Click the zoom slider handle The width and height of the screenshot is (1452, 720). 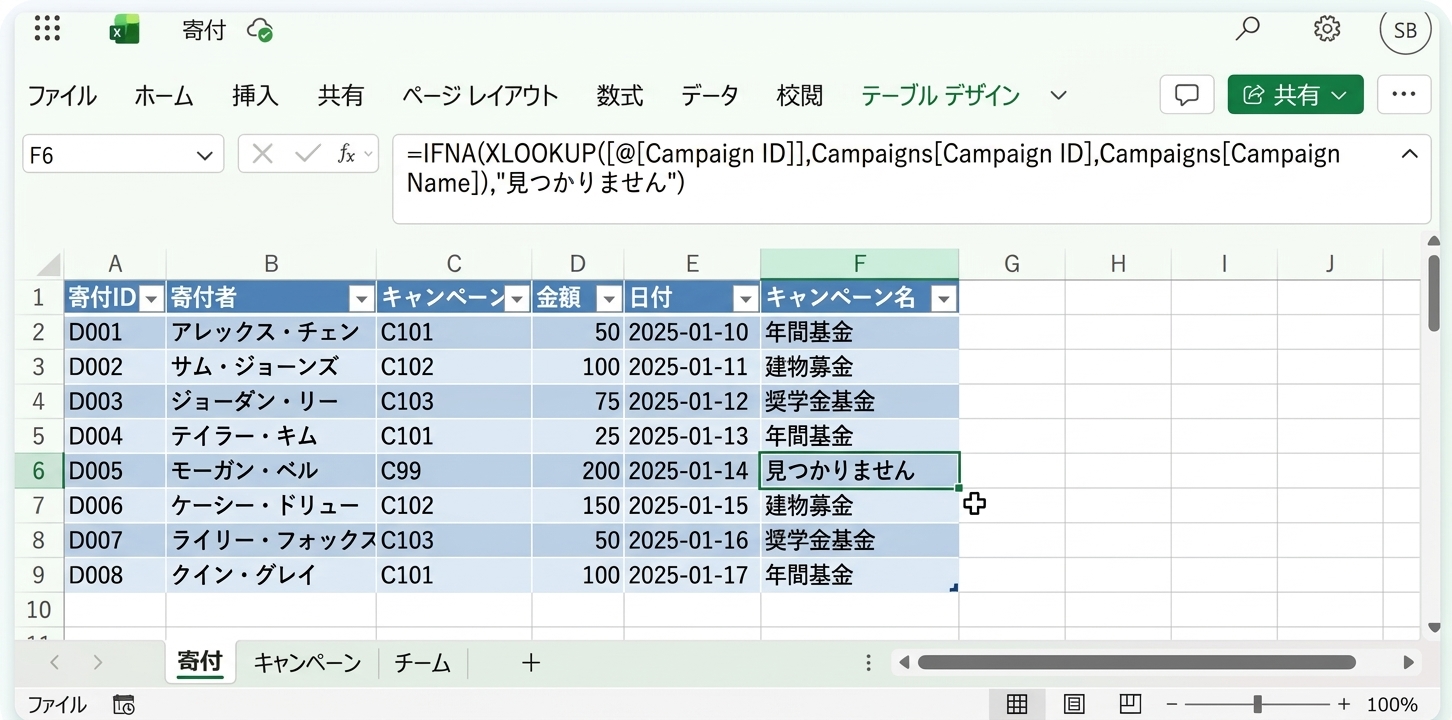click(x=1257, y=704)
